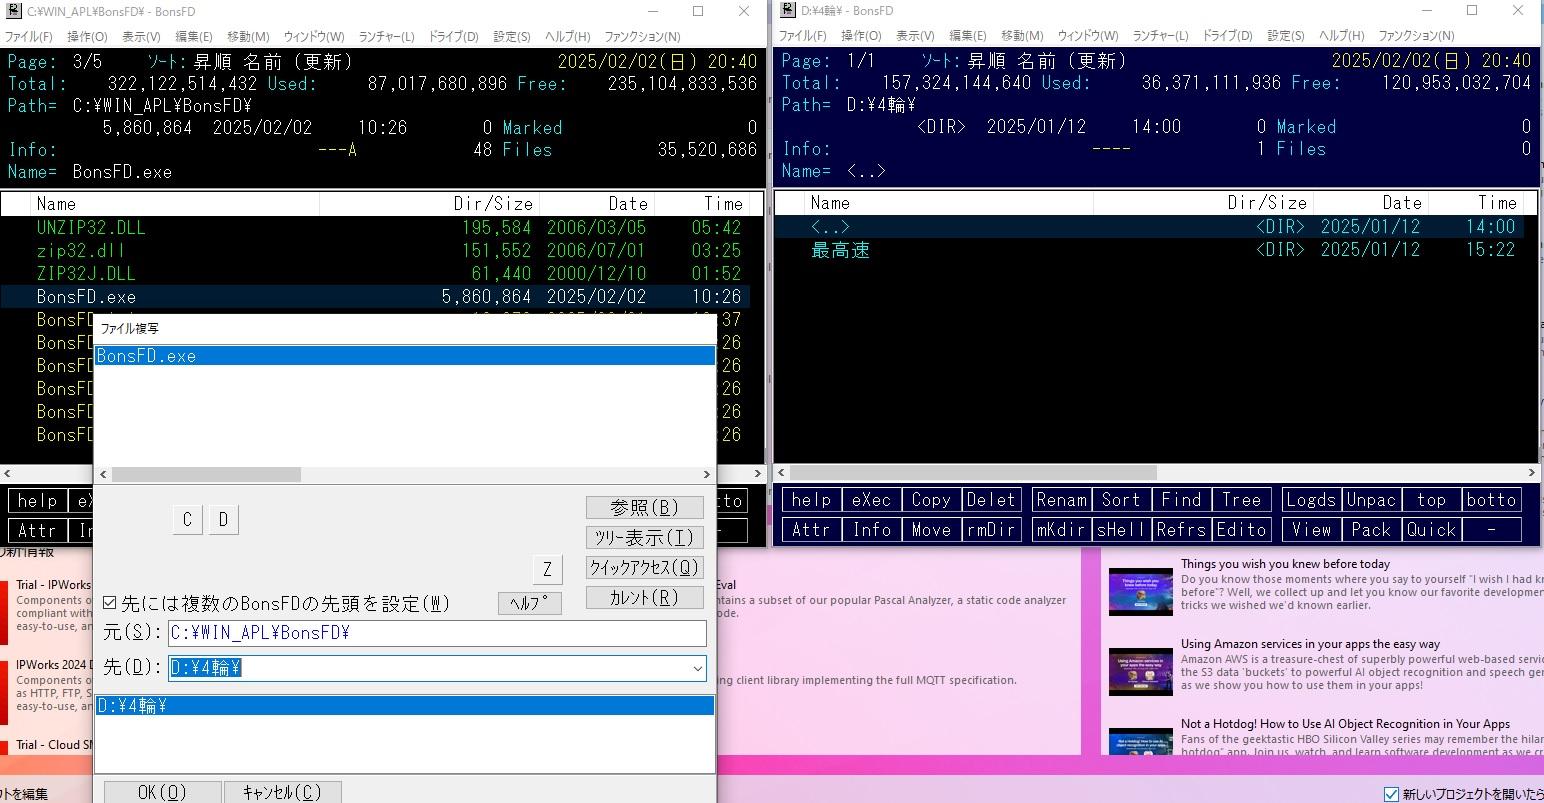Expand the 先(D) destination dropdown
Viewport: 1544px width, 803px height.
coord(697,668)
